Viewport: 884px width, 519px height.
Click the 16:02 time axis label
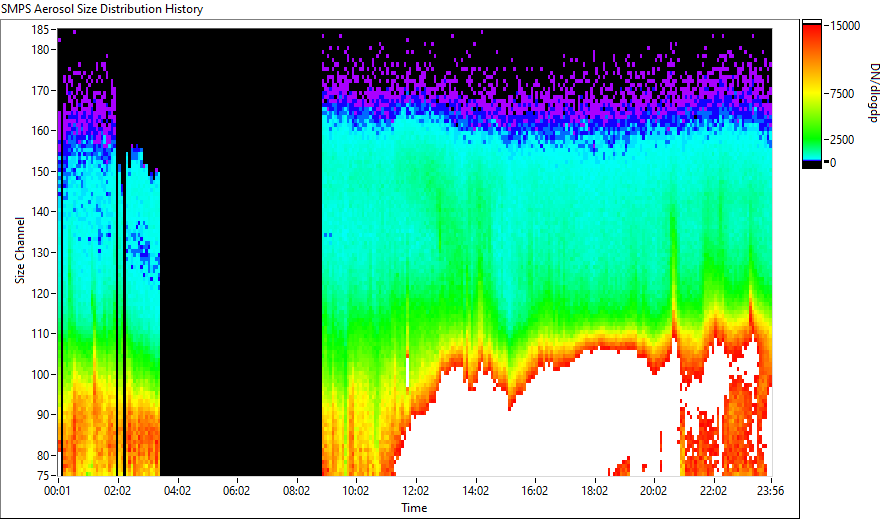[x=534, y=491]
